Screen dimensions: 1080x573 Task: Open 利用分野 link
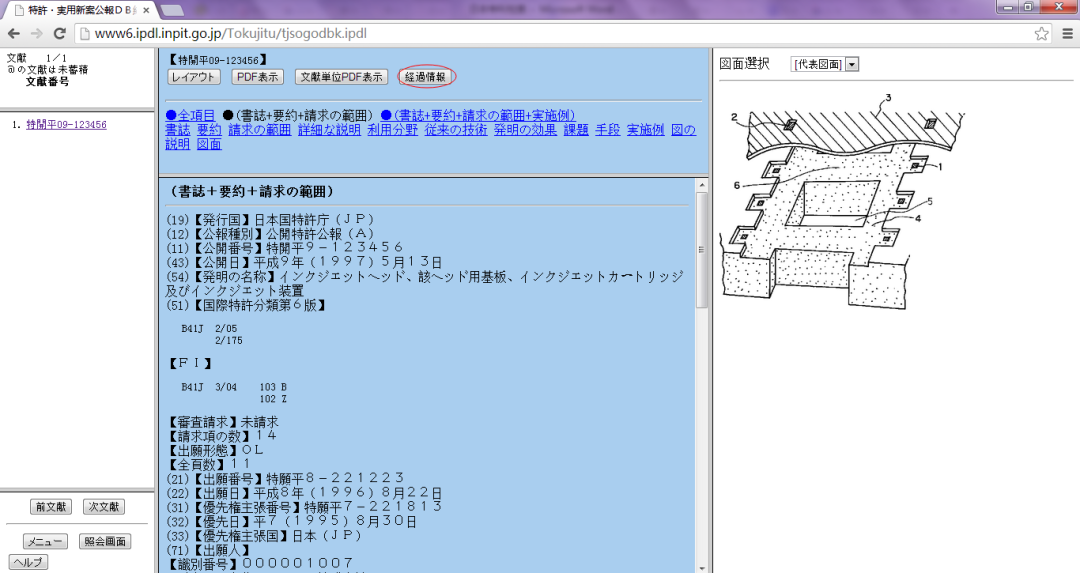(x=393, y=129)
